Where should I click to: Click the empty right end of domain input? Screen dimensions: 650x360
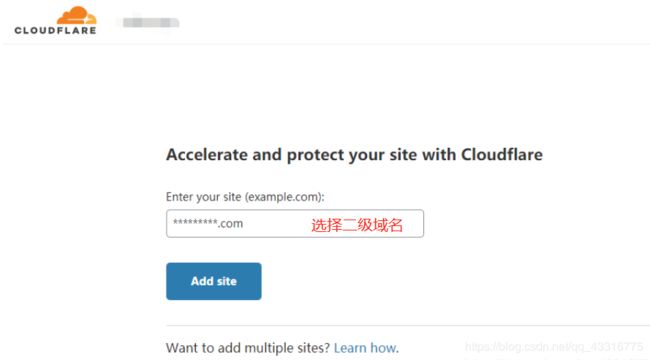coord(413,224)
